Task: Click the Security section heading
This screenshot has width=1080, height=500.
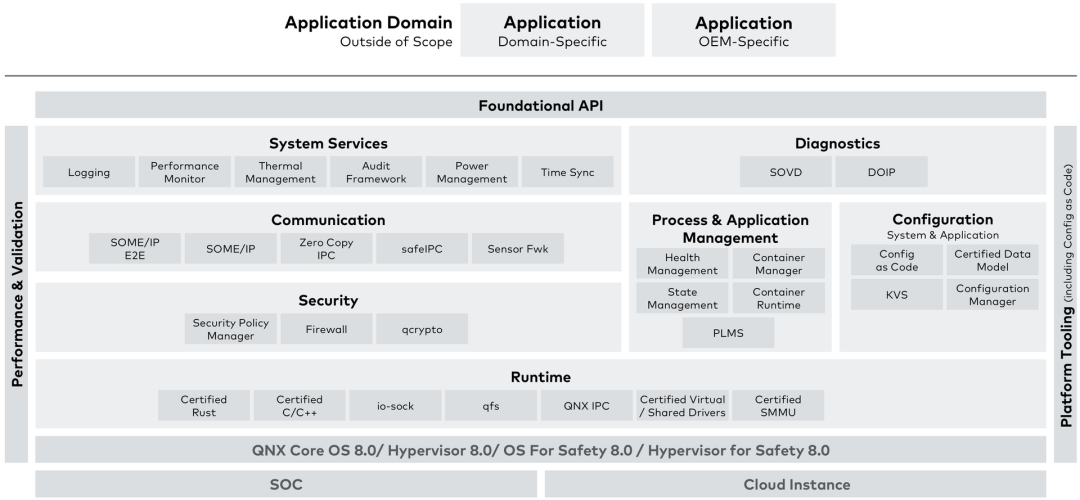Action: 328,301
